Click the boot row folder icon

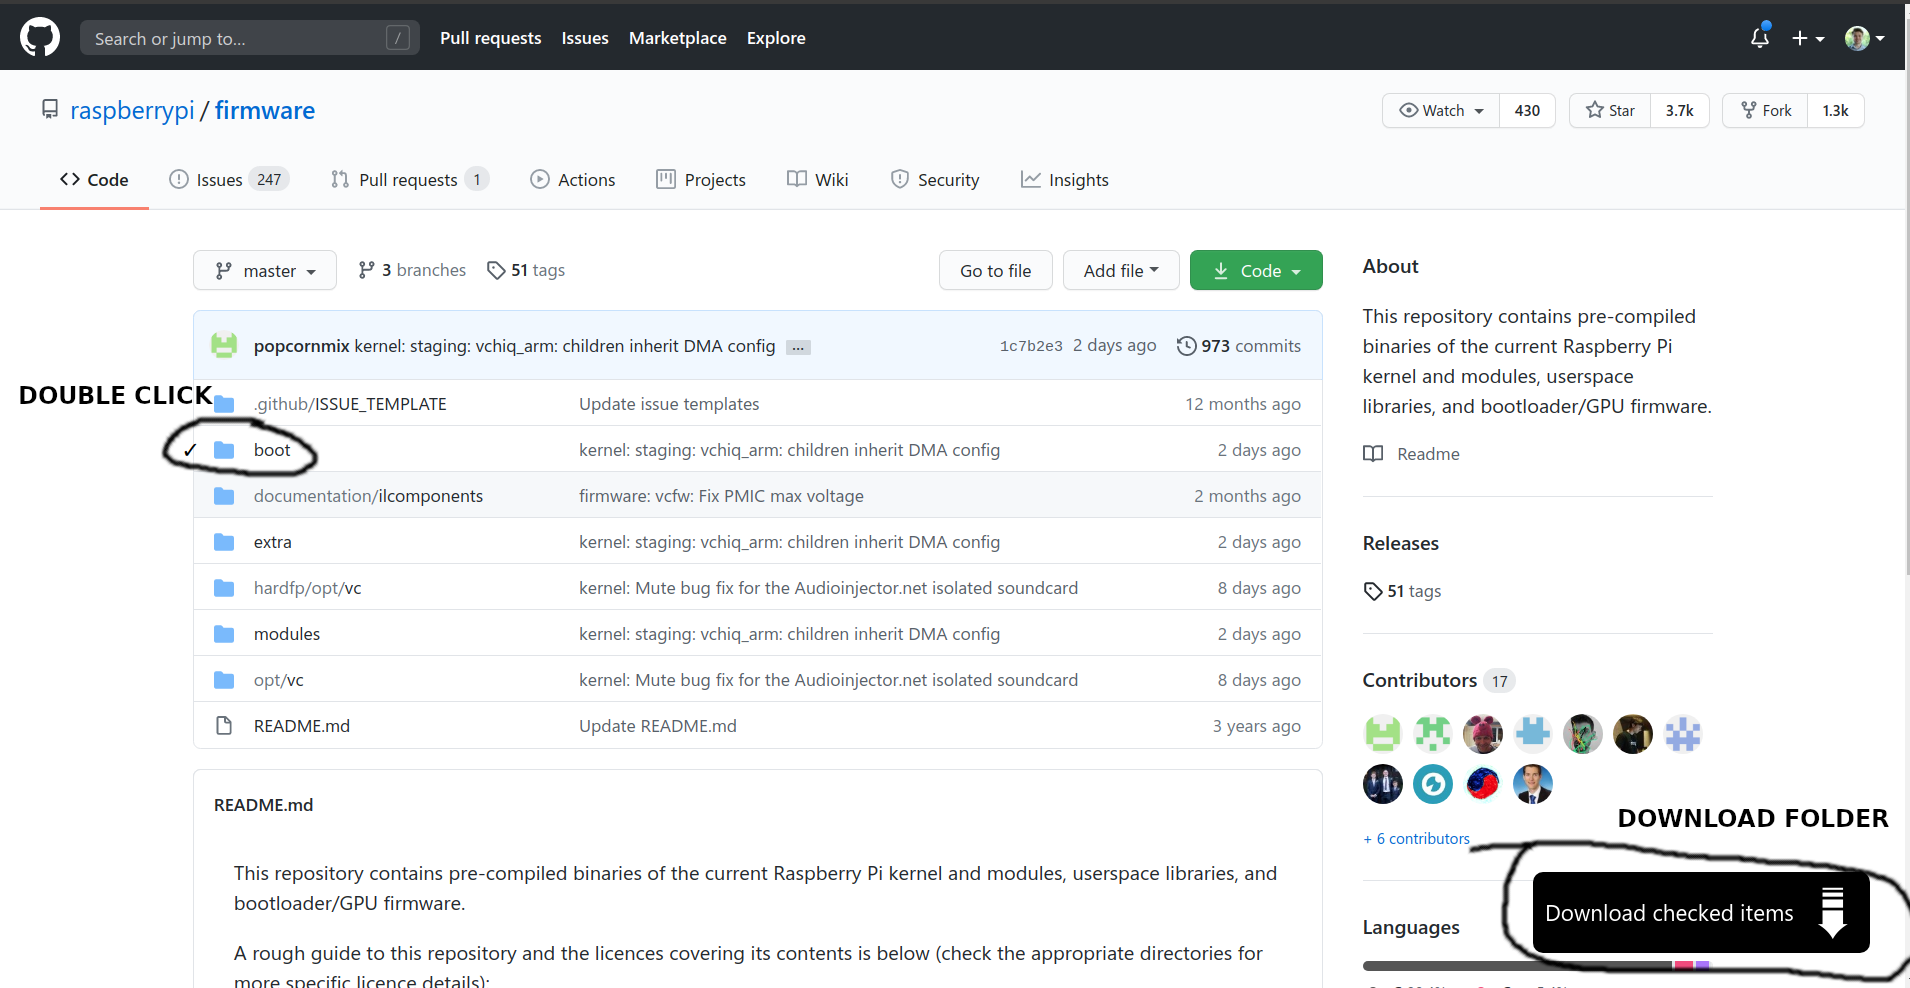tap(224, 450)
